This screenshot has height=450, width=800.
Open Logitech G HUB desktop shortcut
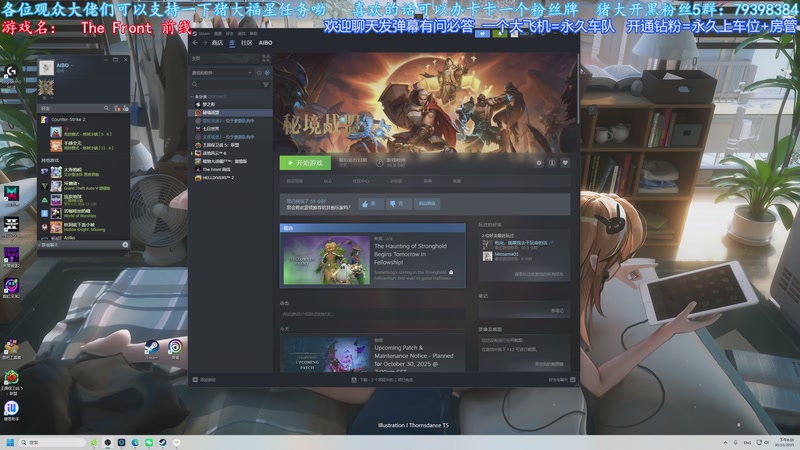click(11, 72)
